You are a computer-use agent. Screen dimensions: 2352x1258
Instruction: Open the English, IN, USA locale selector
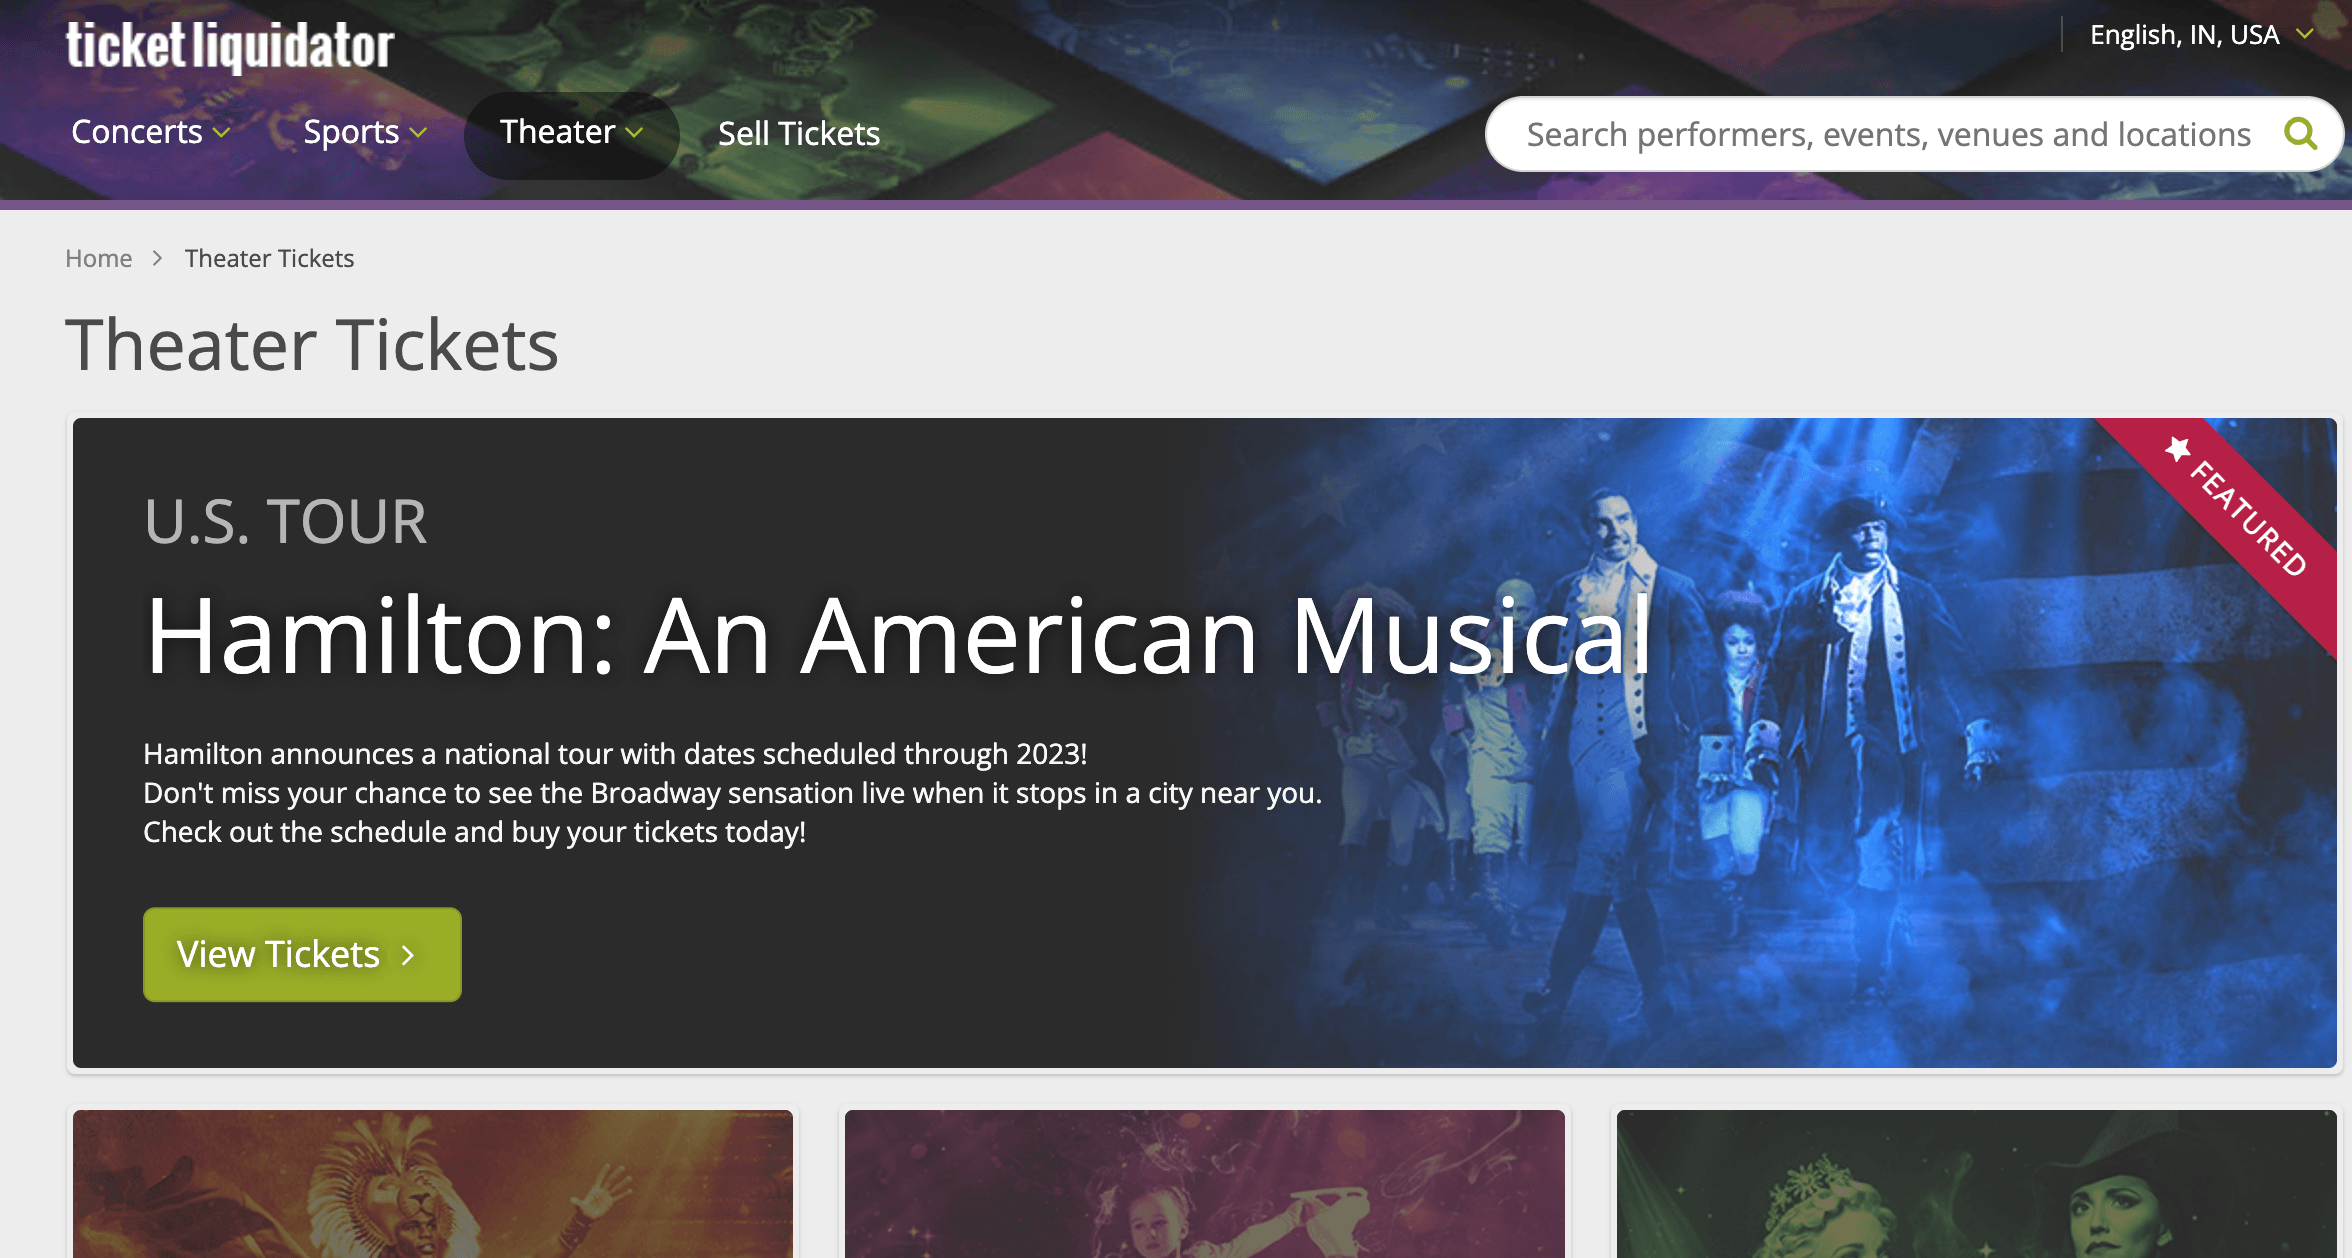[2201, 35]
